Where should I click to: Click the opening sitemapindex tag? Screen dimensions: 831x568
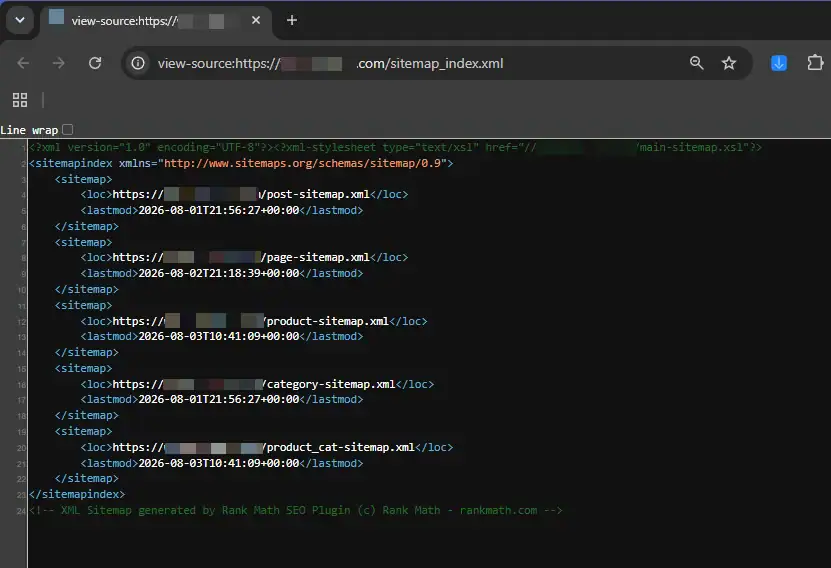241,163
